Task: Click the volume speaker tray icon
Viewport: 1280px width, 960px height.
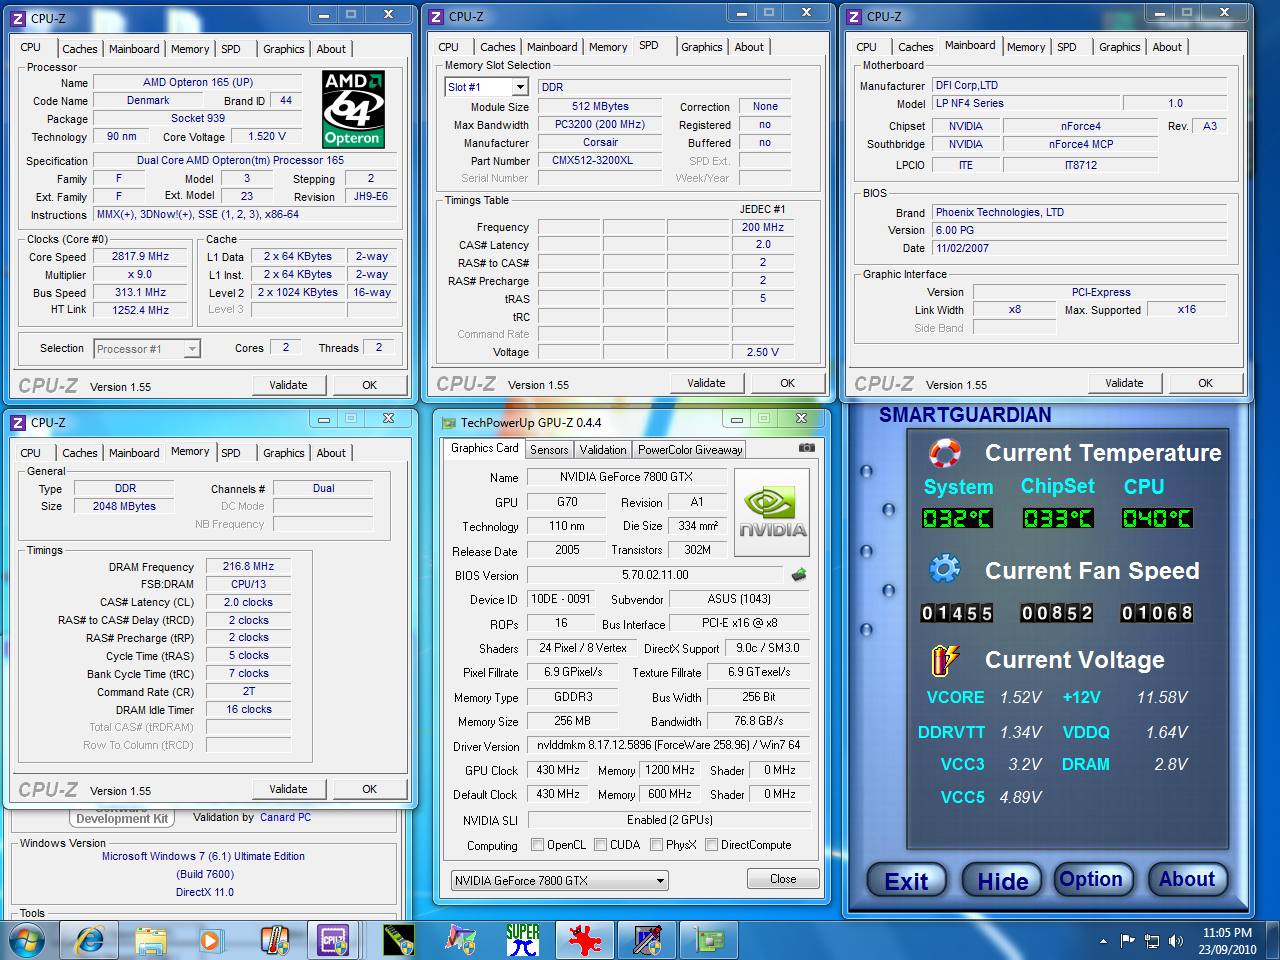Action: point(1176,941)
